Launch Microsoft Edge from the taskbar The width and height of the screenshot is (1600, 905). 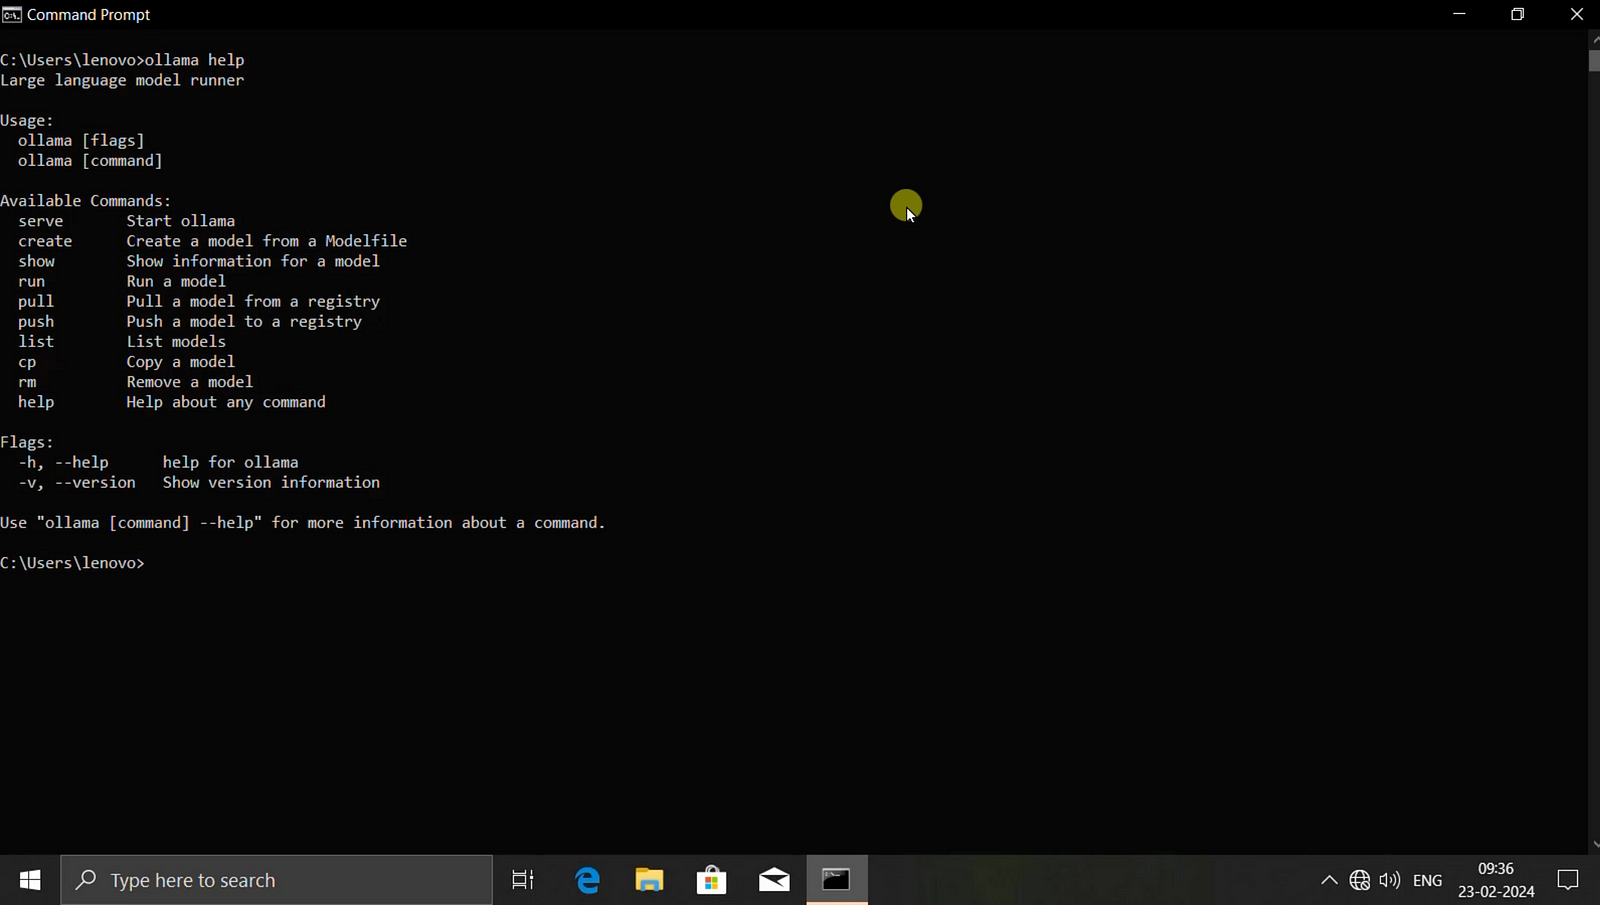click(587, 880)
